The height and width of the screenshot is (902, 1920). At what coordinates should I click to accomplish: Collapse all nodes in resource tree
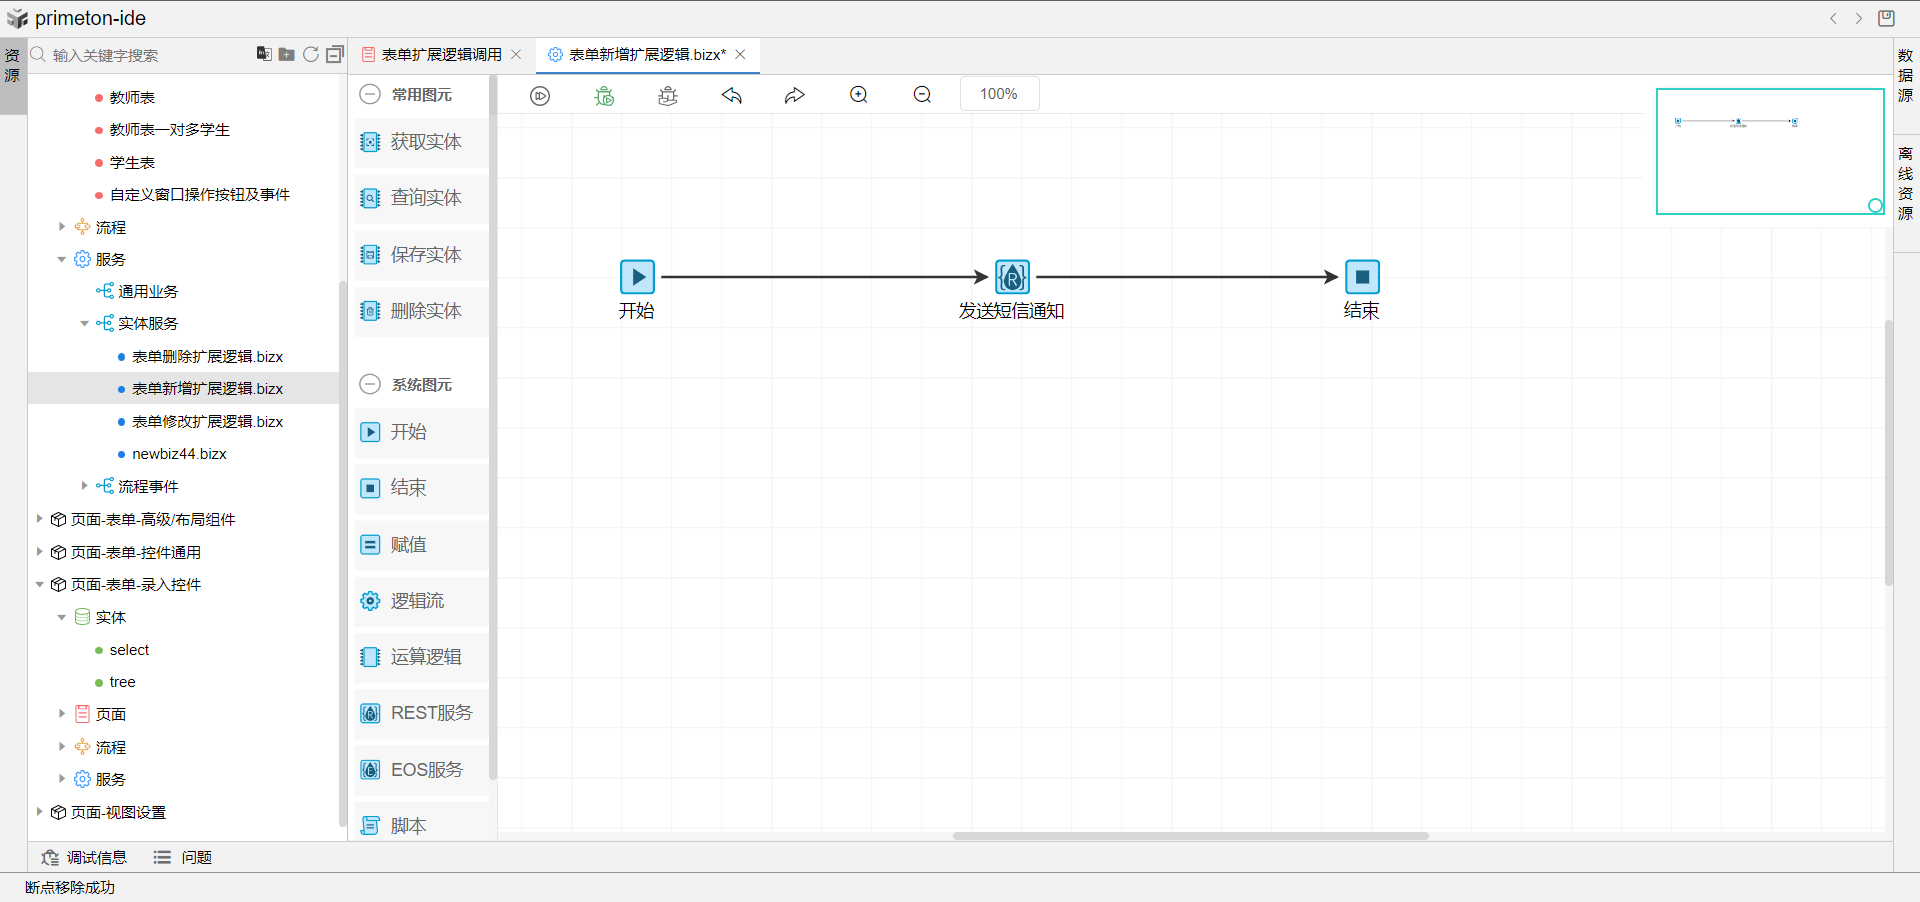pos(335,54)
